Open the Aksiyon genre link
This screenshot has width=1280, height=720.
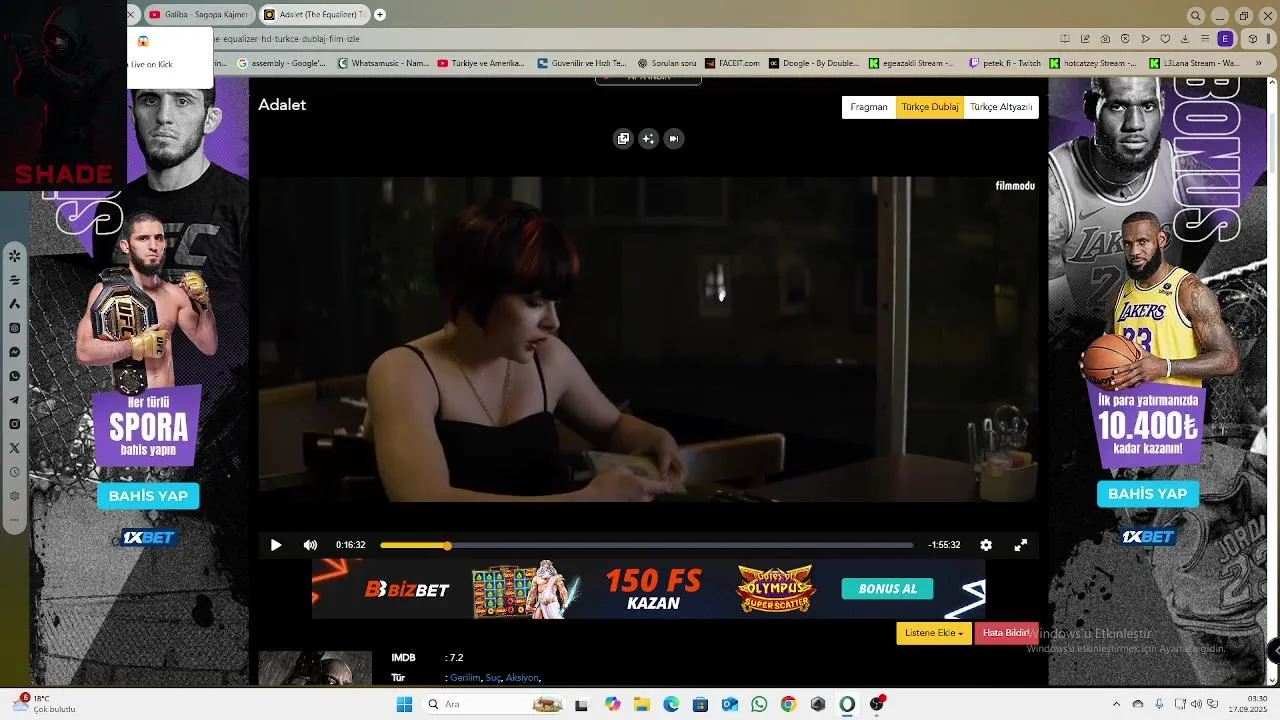(522, 678)
